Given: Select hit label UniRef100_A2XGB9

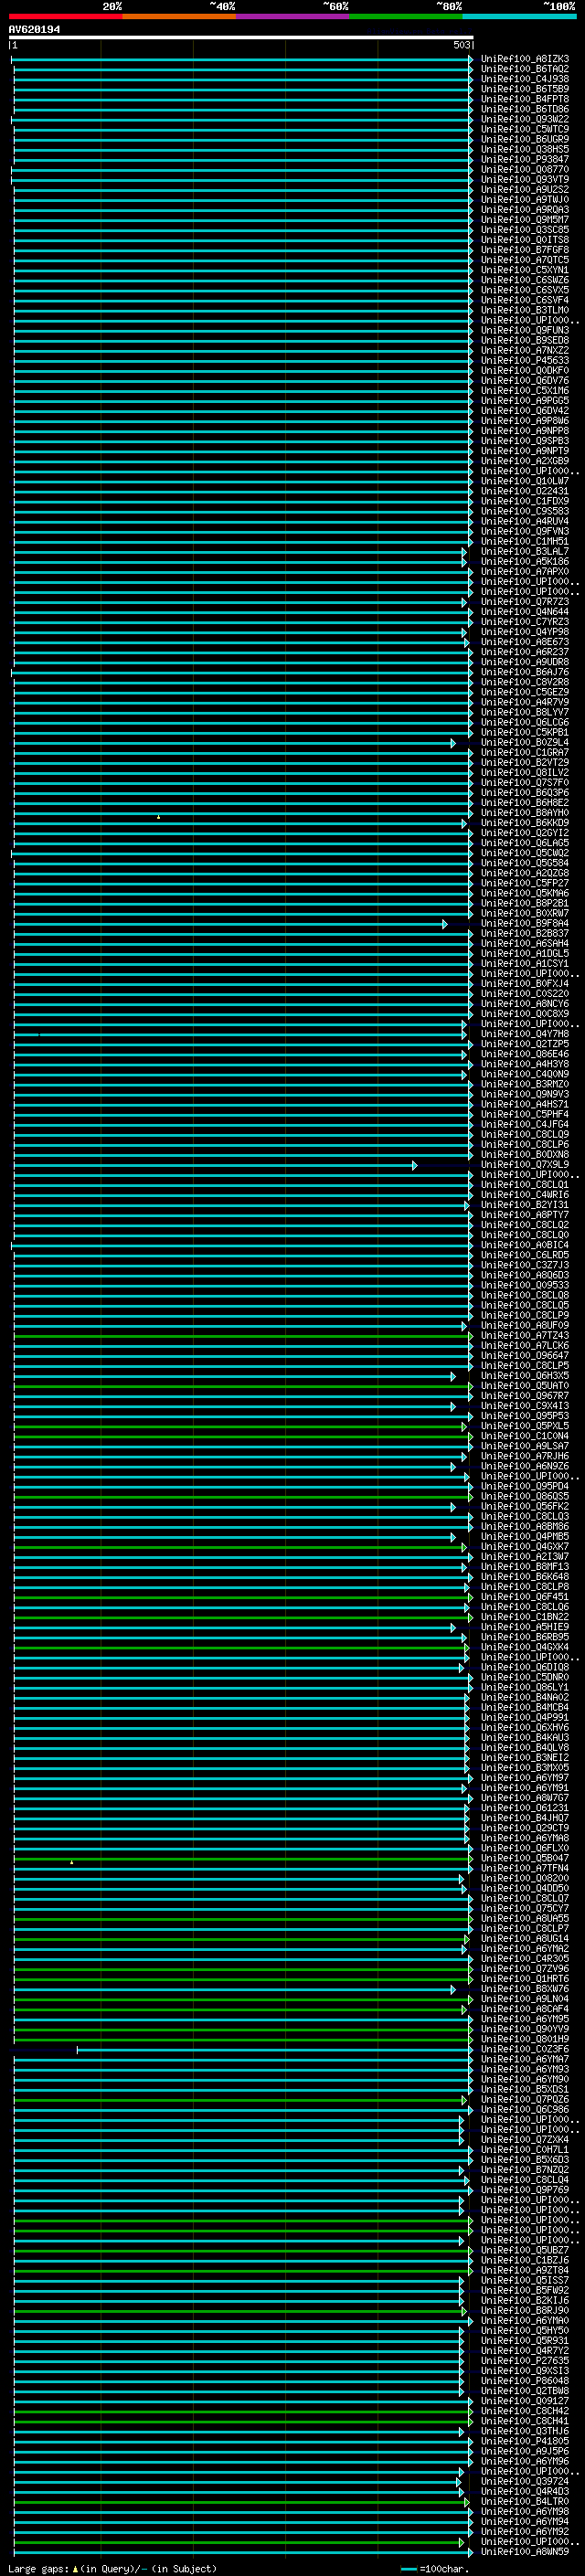Looking at the screenshot, I should (525, 461).
